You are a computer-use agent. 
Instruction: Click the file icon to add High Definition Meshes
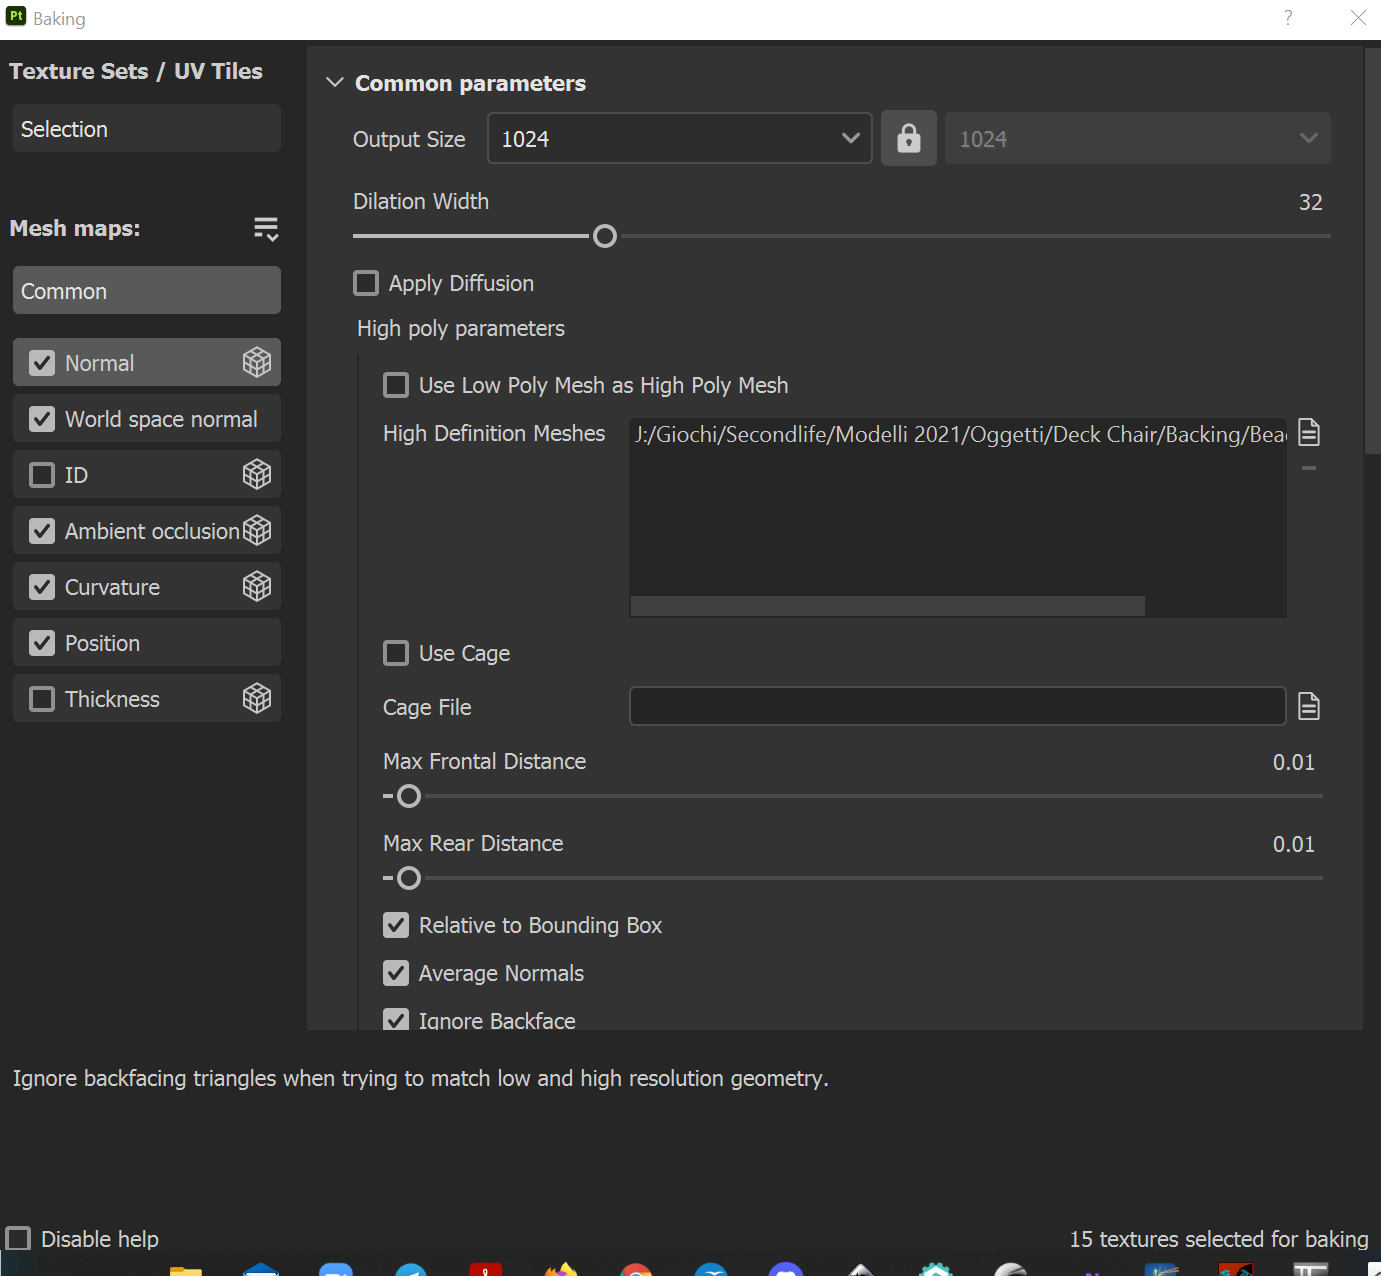coord(1309,432)
